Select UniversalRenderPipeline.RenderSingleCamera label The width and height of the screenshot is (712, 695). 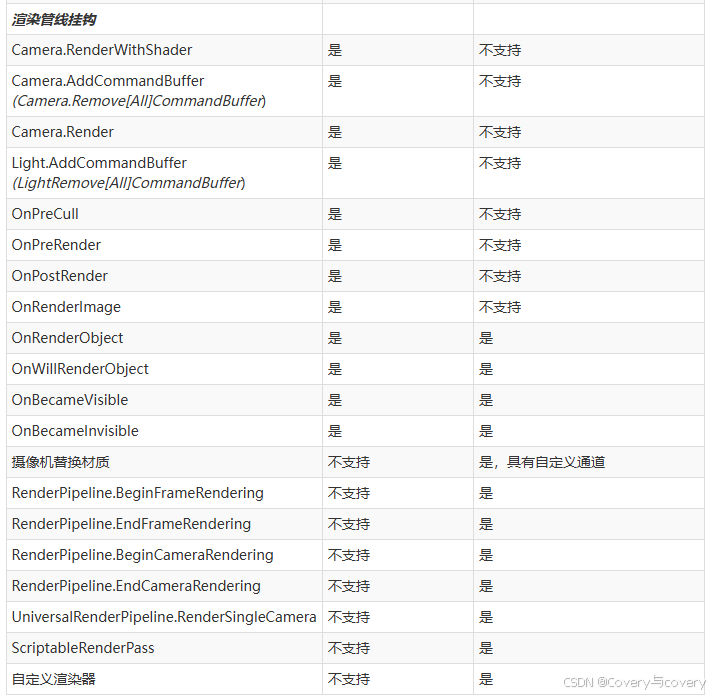(x=164, y=617)
